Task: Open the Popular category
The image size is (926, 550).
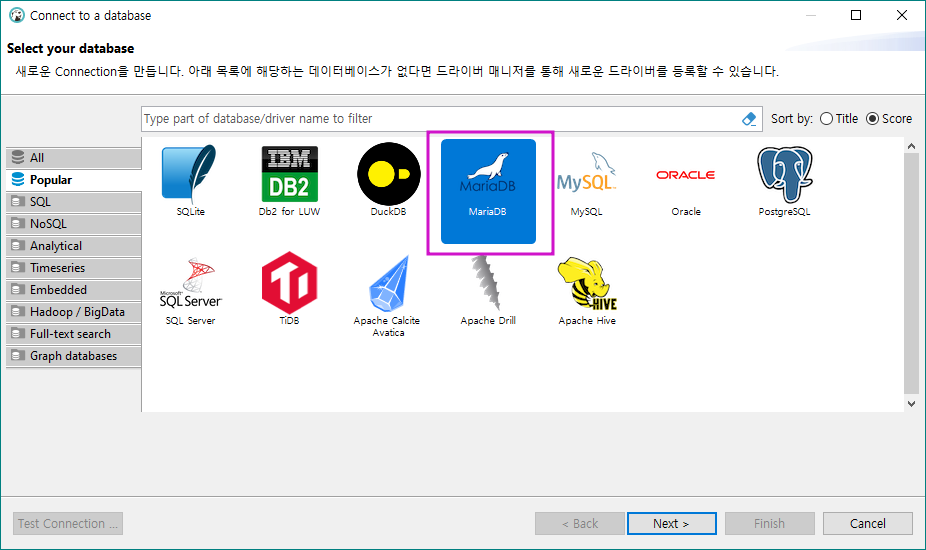Action: pos(74,180)
